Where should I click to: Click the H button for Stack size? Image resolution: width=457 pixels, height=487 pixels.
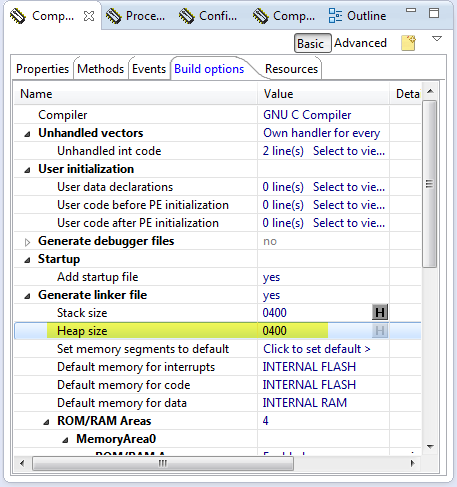pyautogui.click(x=380, y=313)
